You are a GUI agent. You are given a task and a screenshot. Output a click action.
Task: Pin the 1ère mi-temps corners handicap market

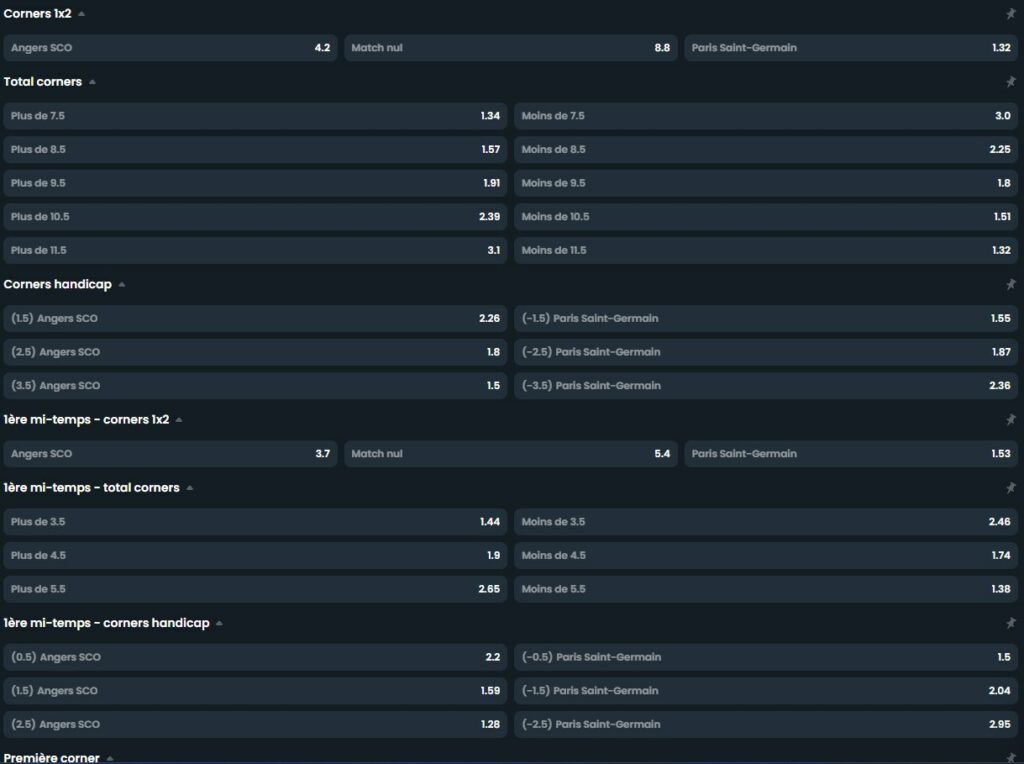(1011, 623)
